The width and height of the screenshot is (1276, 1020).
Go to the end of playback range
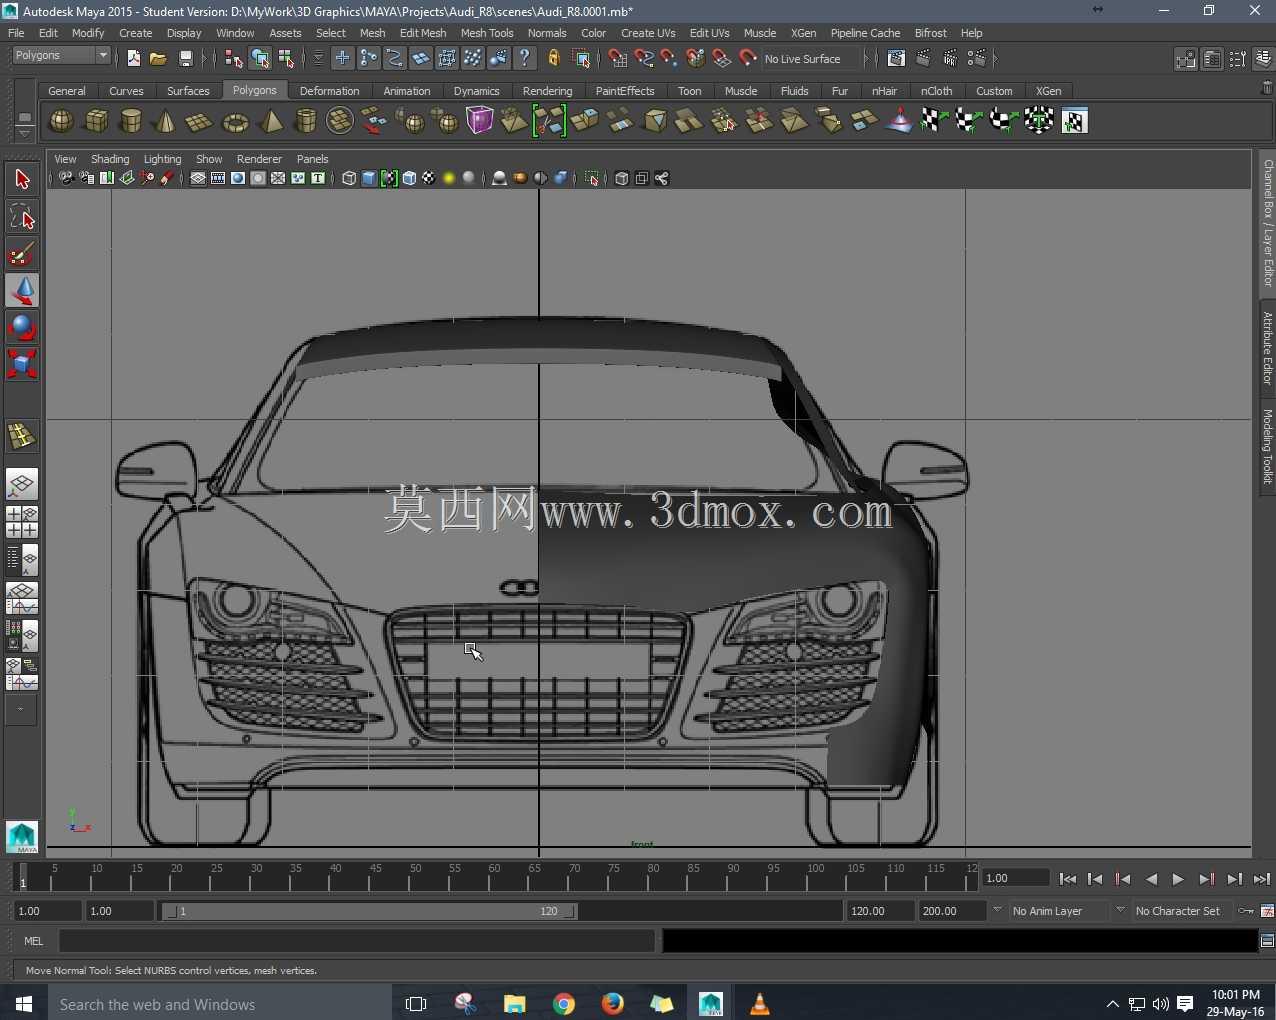pos(1262,879)
